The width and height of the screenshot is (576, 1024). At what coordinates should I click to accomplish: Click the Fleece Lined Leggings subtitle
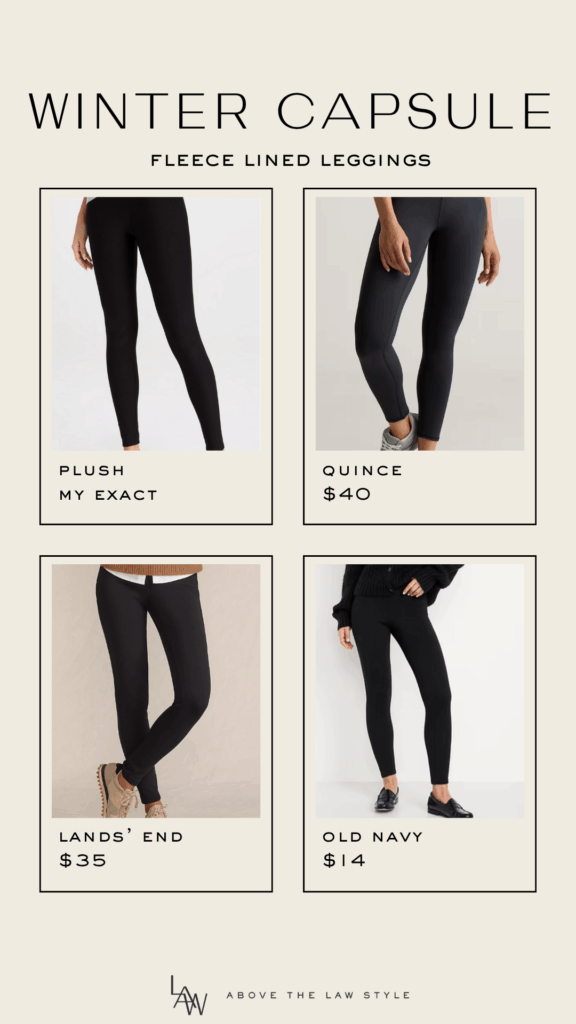[291, 160]
